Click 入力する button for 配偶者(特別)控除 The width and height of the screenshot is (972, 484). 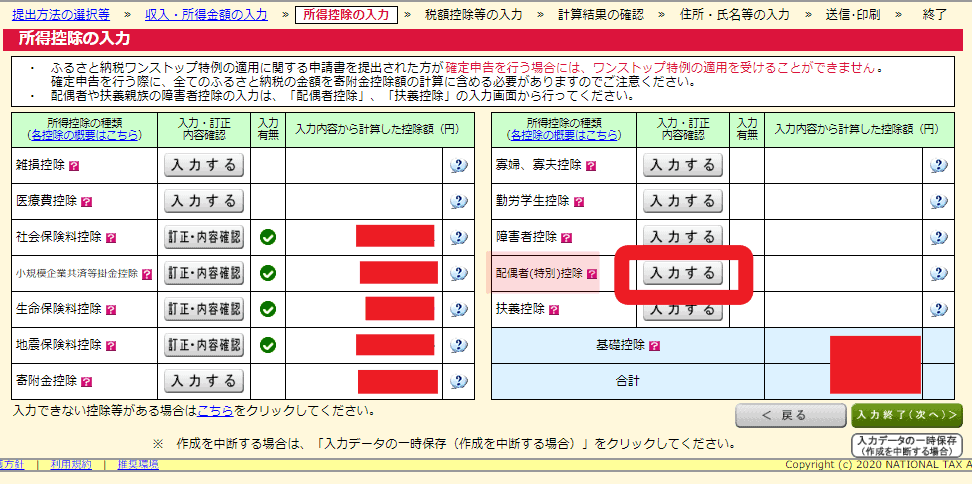click(x=683, y=273)
